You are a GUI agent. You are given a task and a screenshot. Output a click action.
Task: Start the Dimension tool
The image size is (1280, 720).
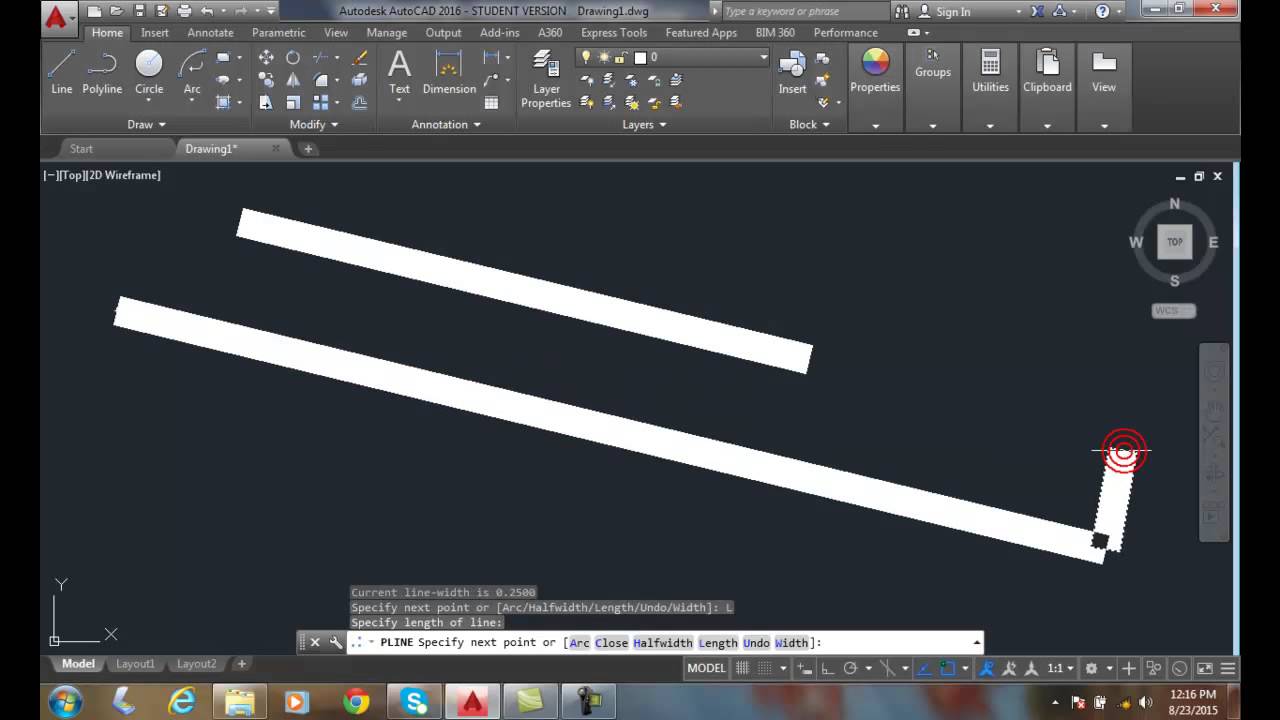449,72
